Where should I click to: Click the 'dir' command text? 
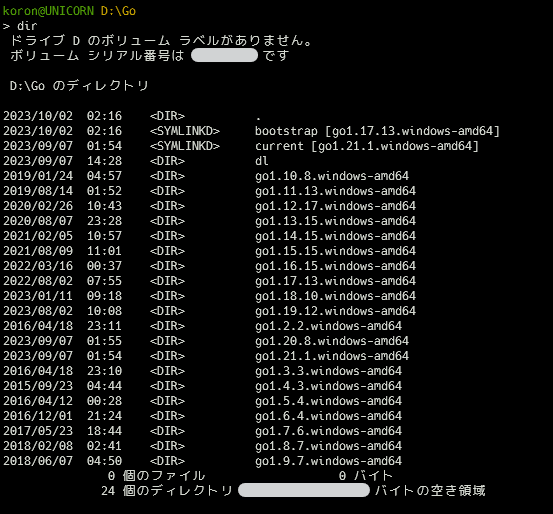pyautogui.click(x=27, y=26)
